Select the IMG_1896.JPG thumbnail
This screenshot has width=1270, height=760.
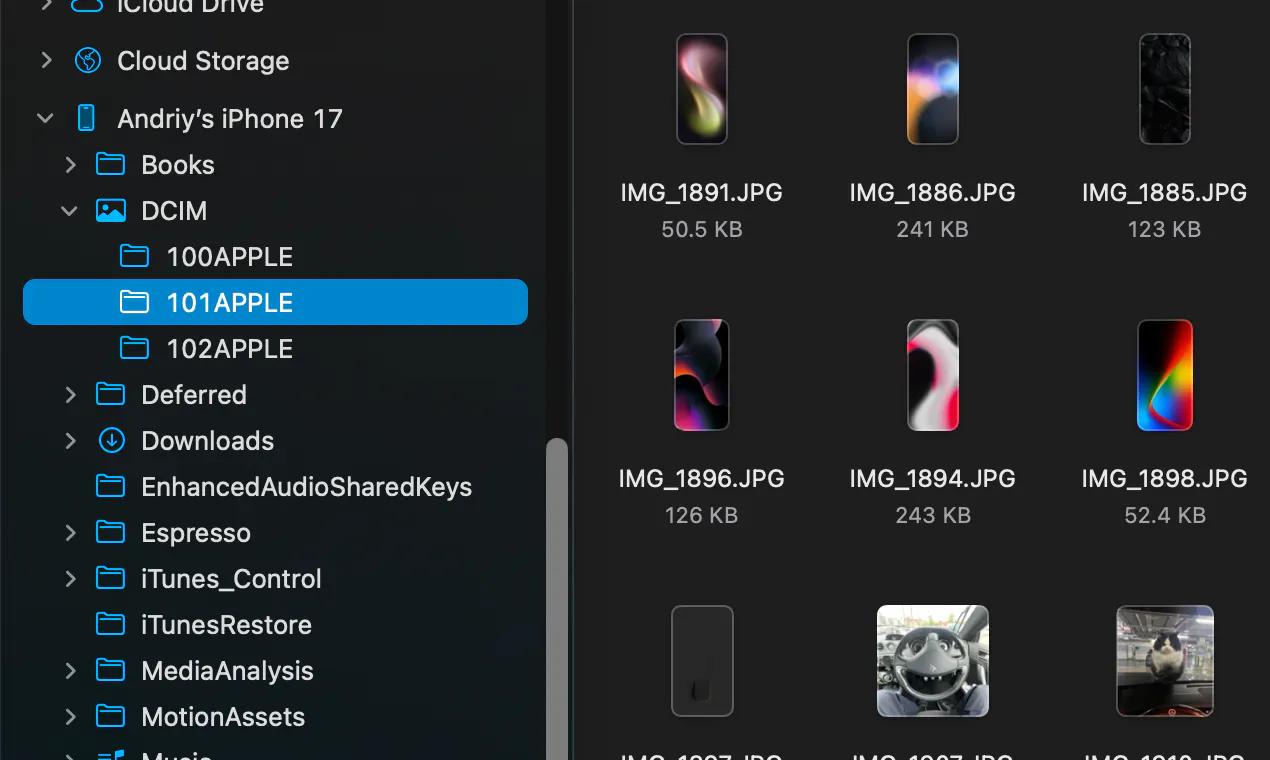coord(702,375)
